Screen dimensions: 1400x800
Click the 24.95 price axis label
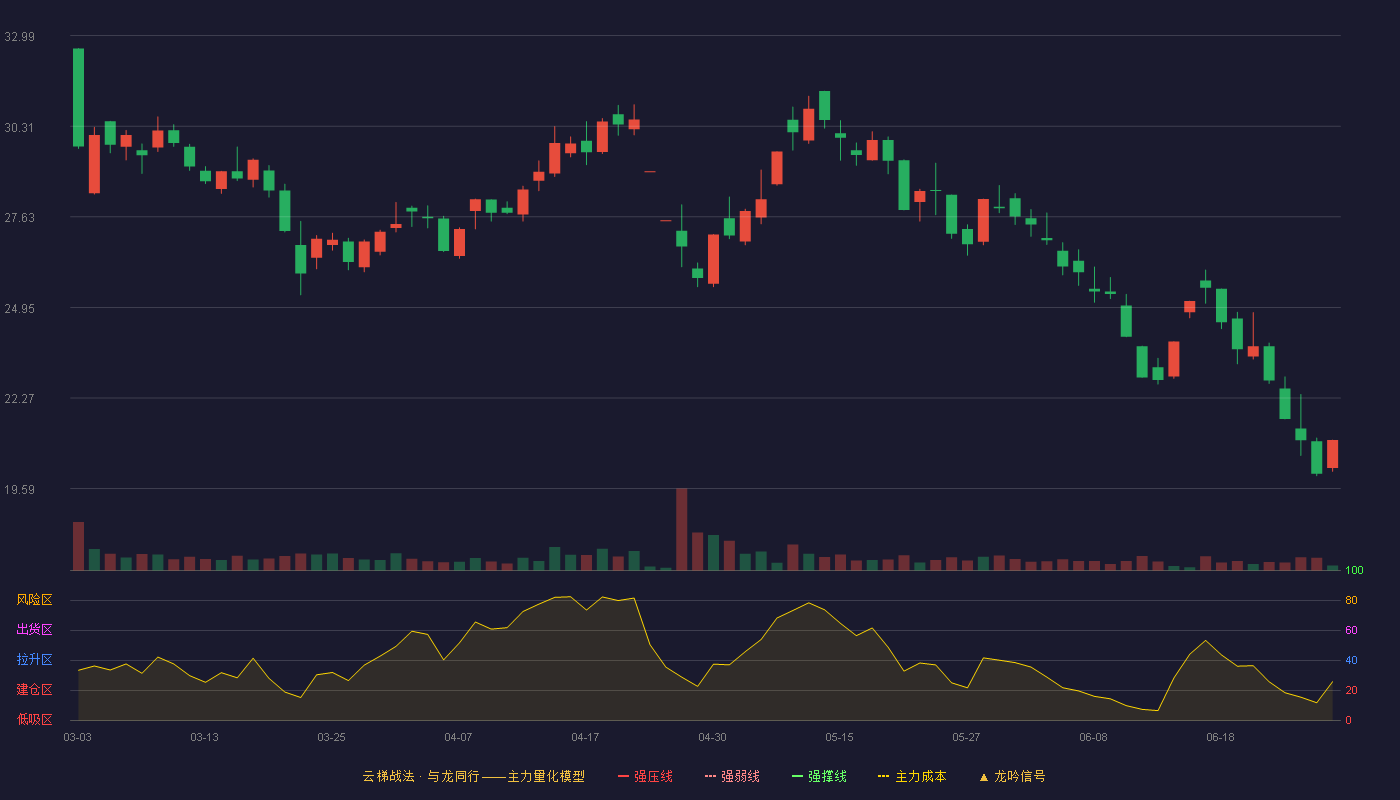pyautogui.click(x=19, y=308)
